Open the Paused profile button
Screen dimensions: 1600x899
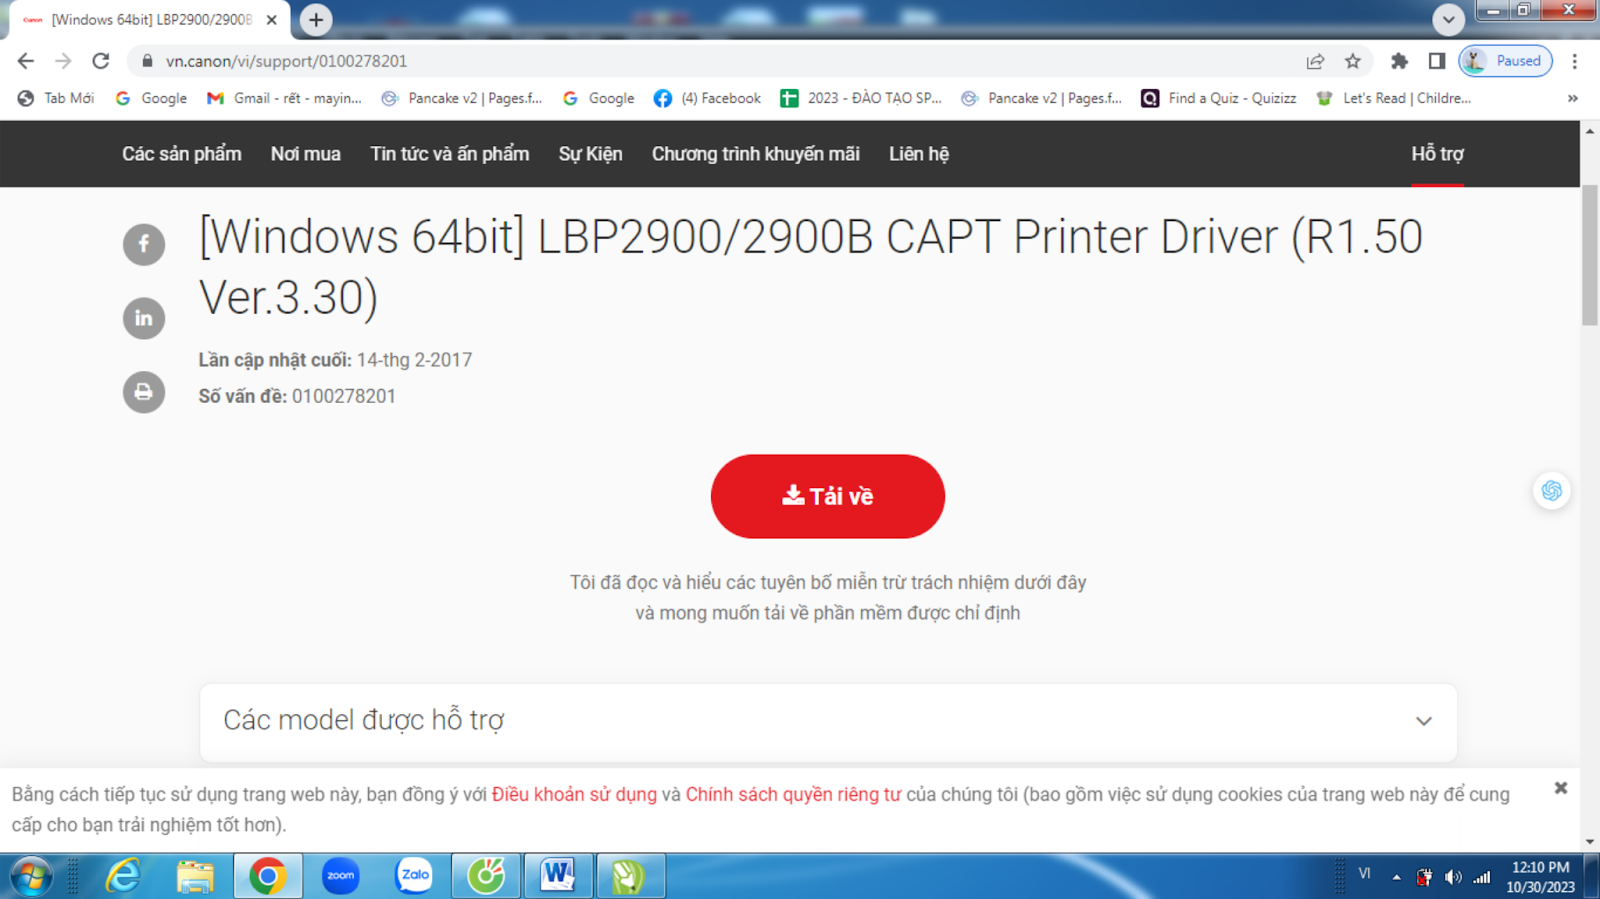click(1505, 61)
